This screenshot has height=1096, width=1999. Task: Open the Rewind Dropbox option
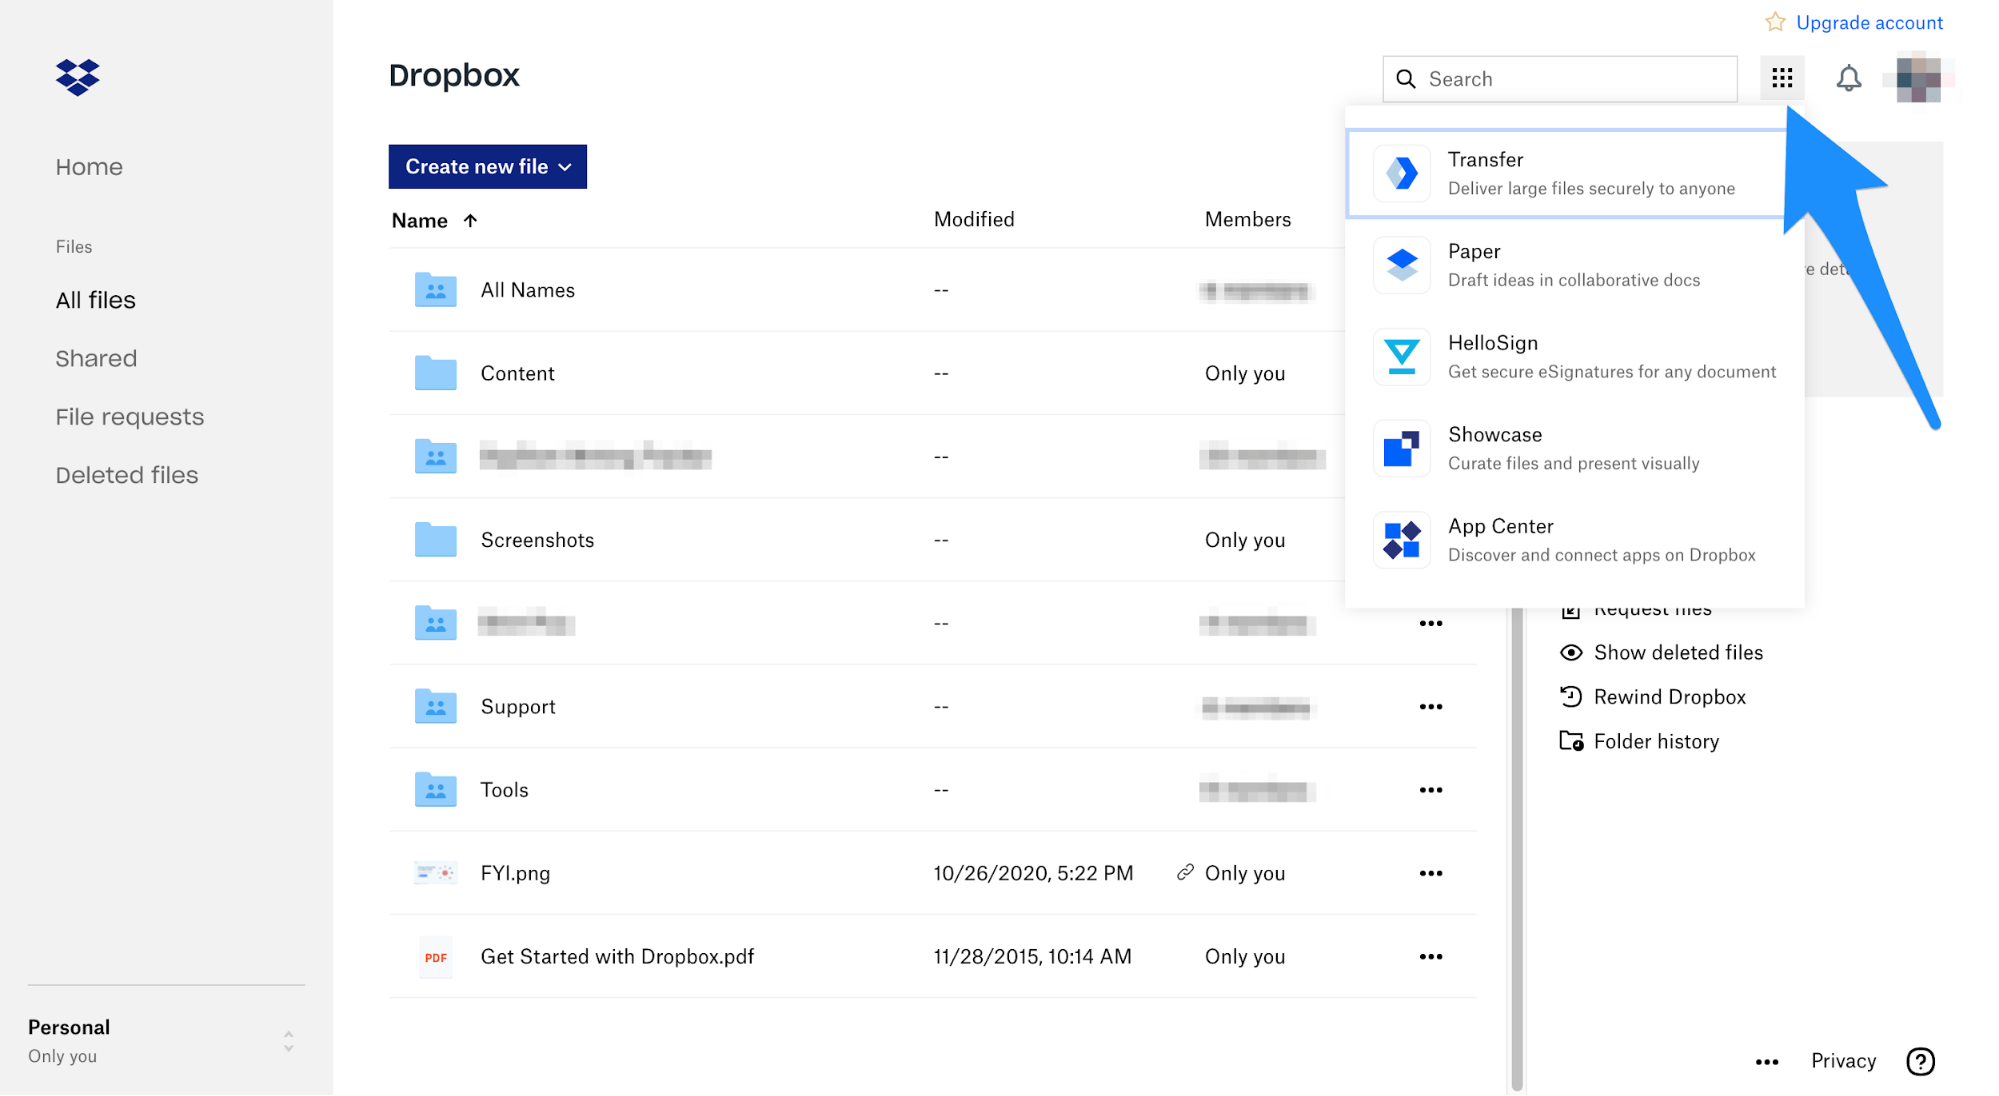click(1668, 696)
